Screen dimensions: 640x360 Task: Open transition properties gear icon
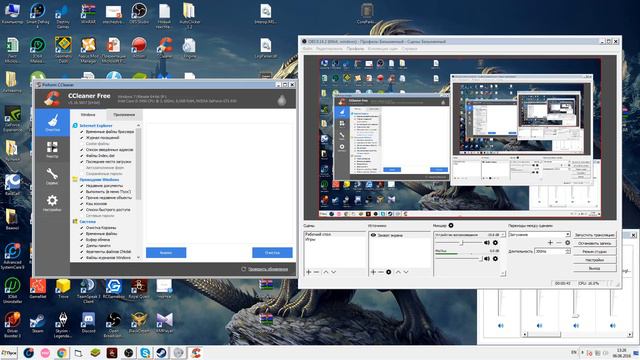[x=567, y=242]
